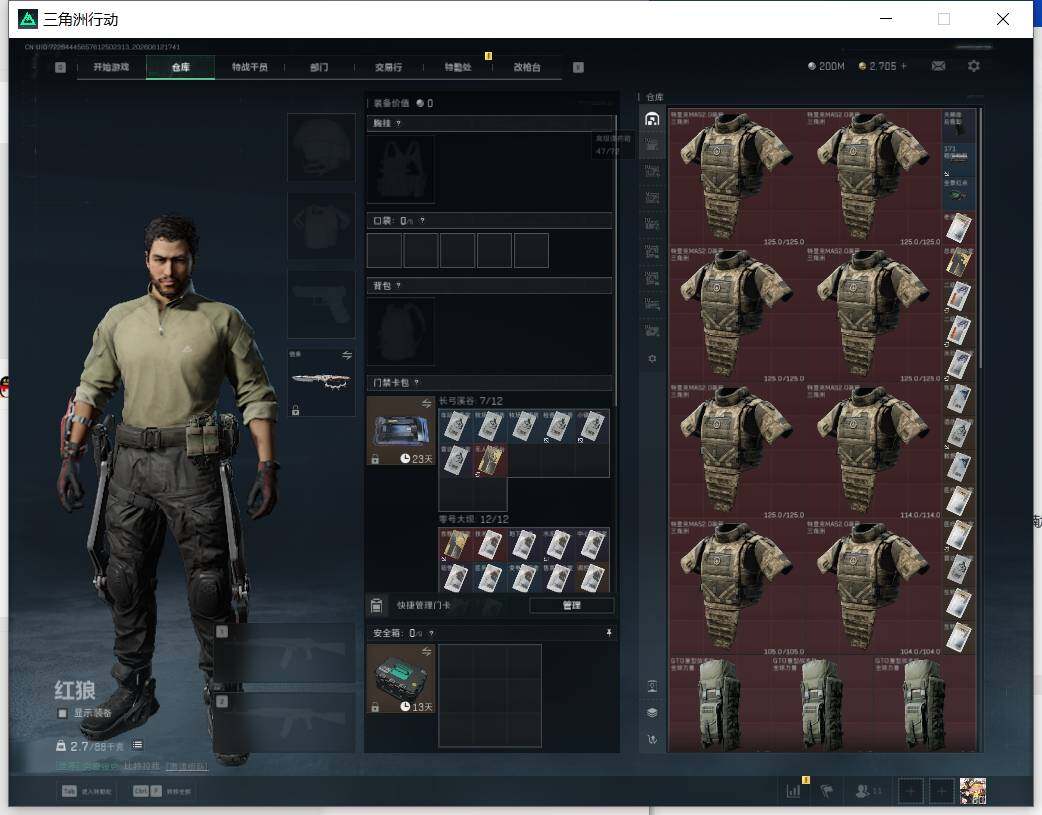Image resolution: width=1042 pixels, height=815 pixels.
Task: Click the Tab hint for 进入详情
Action: (x=87, y=791)
